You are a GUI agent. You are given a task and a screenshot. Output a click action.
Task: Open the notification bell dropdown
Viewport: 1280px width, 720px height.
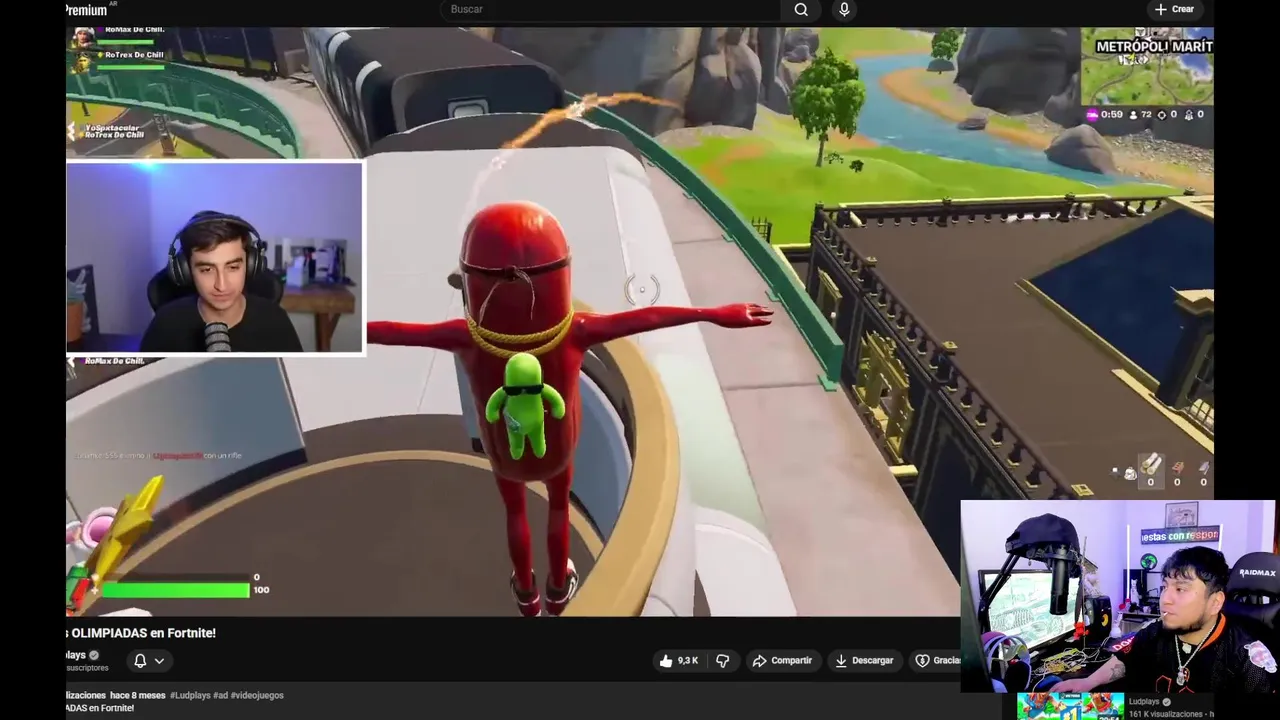click(148, 660)
